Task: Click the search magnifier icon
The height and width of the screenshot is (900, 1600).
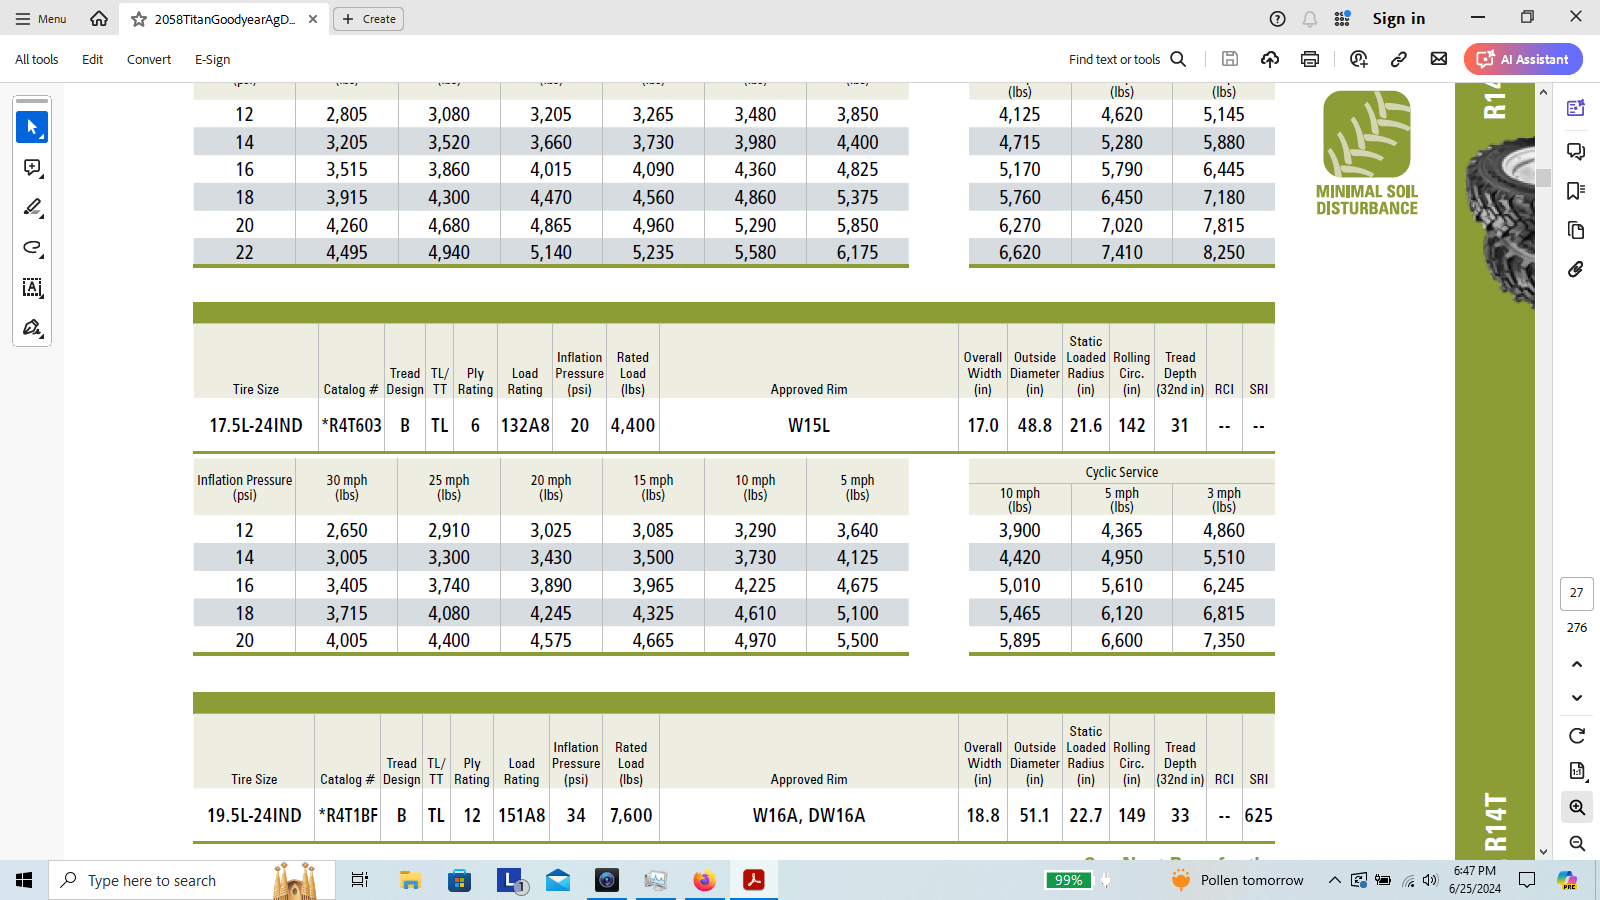Action: click(x=1178, y=59)
